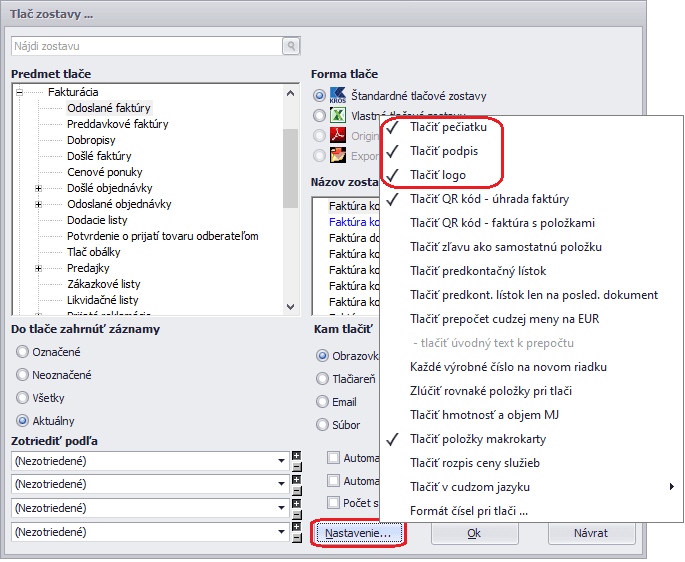Select the Všetky radio button
Viewport: 685px width, 562px height.
(x=23, y=398)
